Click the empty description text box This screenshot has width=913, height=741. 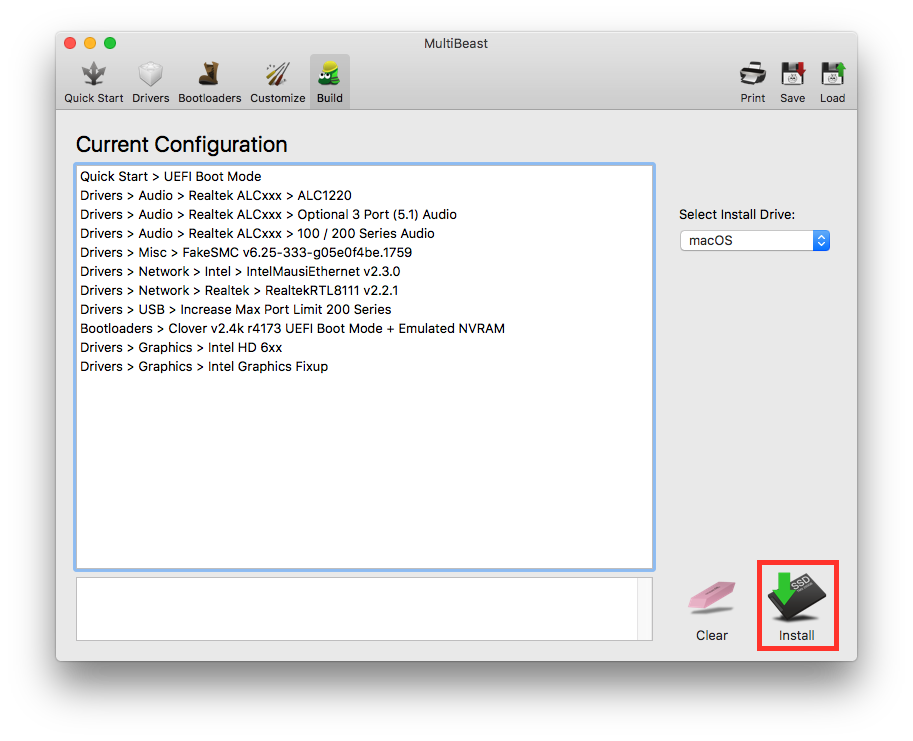(357, 608)
